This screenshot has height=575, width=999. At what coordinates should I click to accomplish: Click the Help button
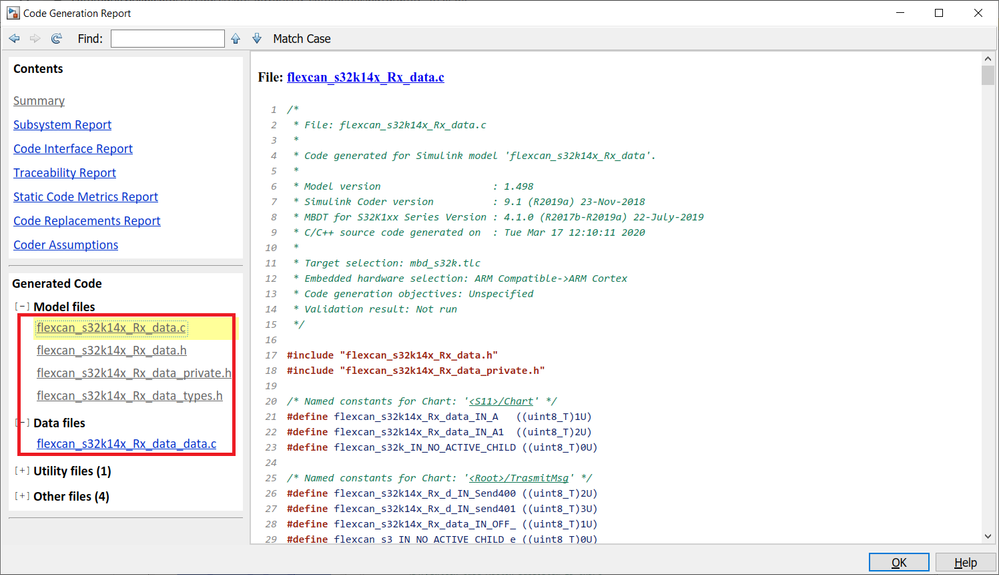tap(965, 562)
